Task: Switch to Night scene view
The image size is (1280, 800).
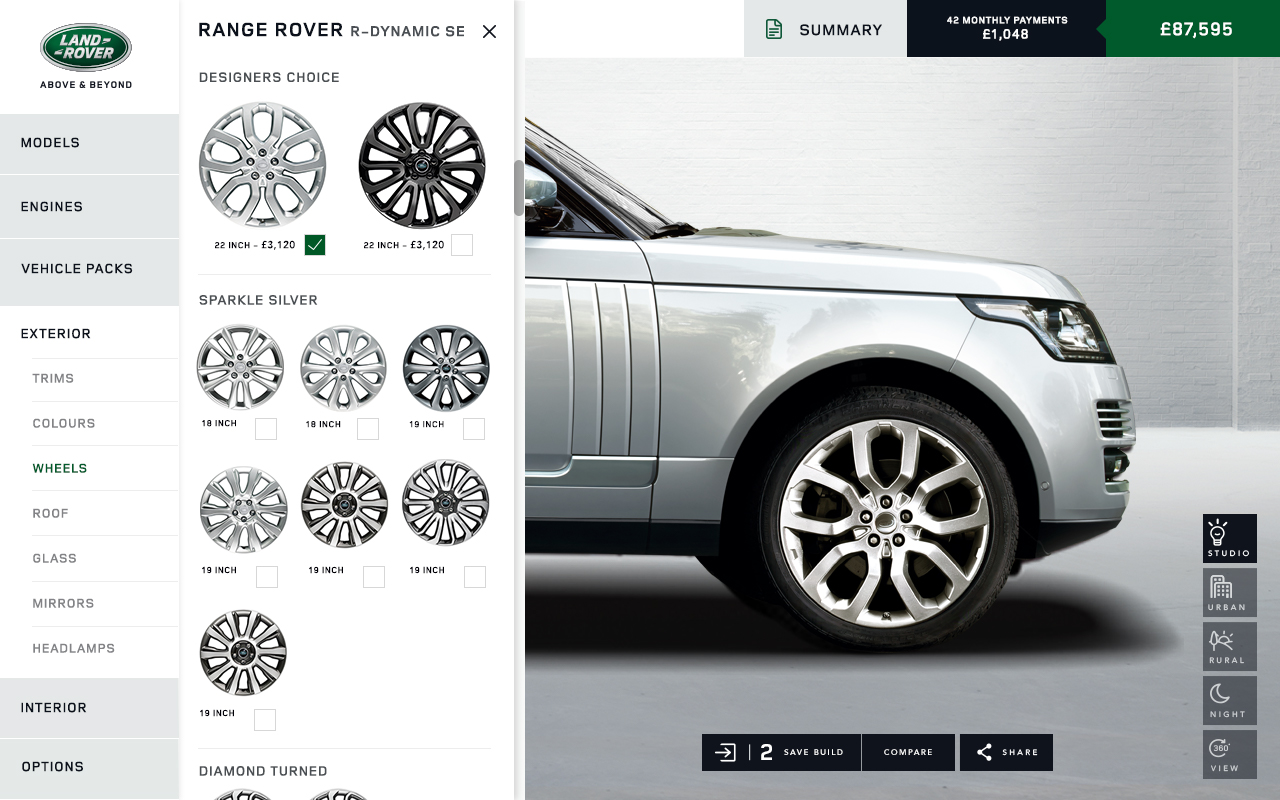Action: 1229,701
